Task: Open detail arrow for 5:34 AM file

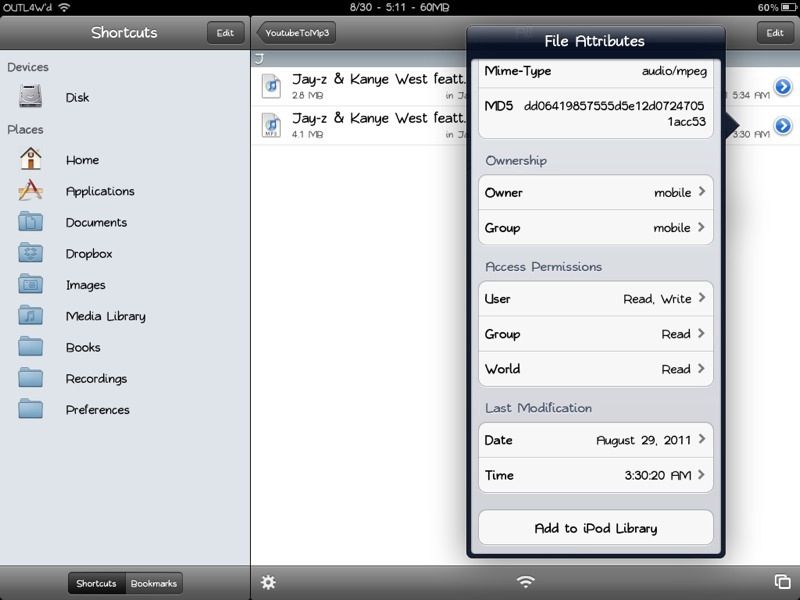Action: tap(783, 87)
